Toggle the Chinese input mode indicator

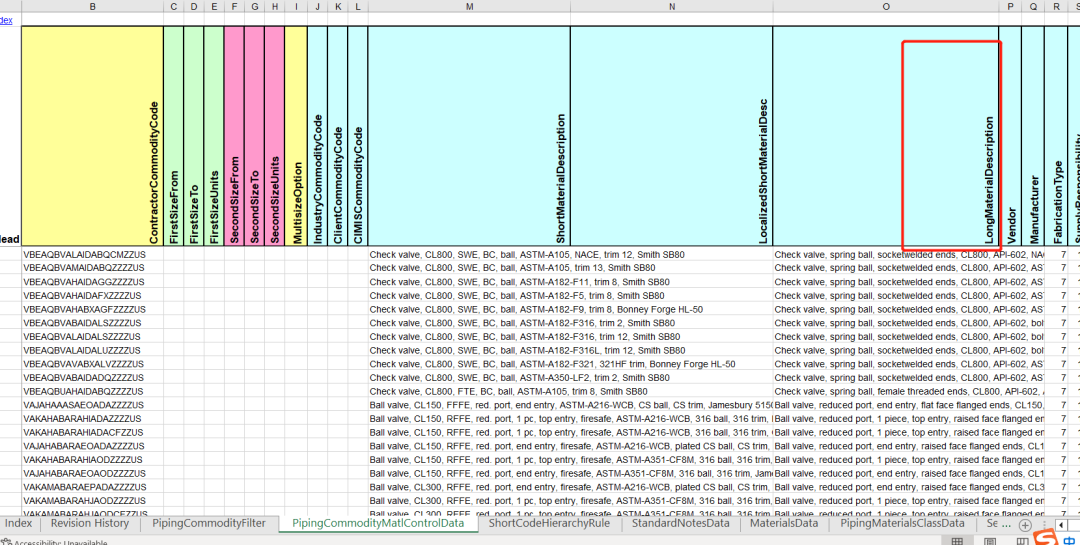pyautogui.click(x=1068, y=539)
